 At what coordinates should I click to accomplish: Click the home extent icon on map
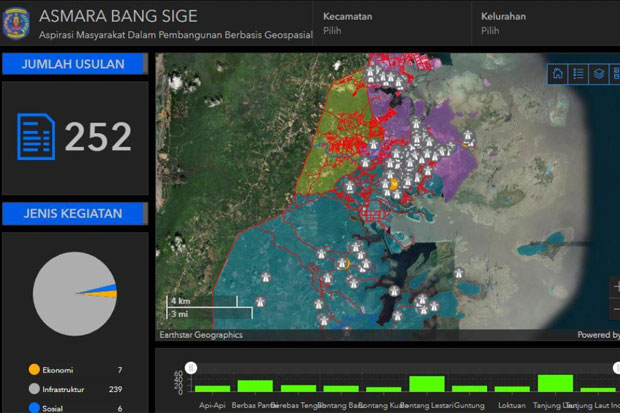[558, 74]
